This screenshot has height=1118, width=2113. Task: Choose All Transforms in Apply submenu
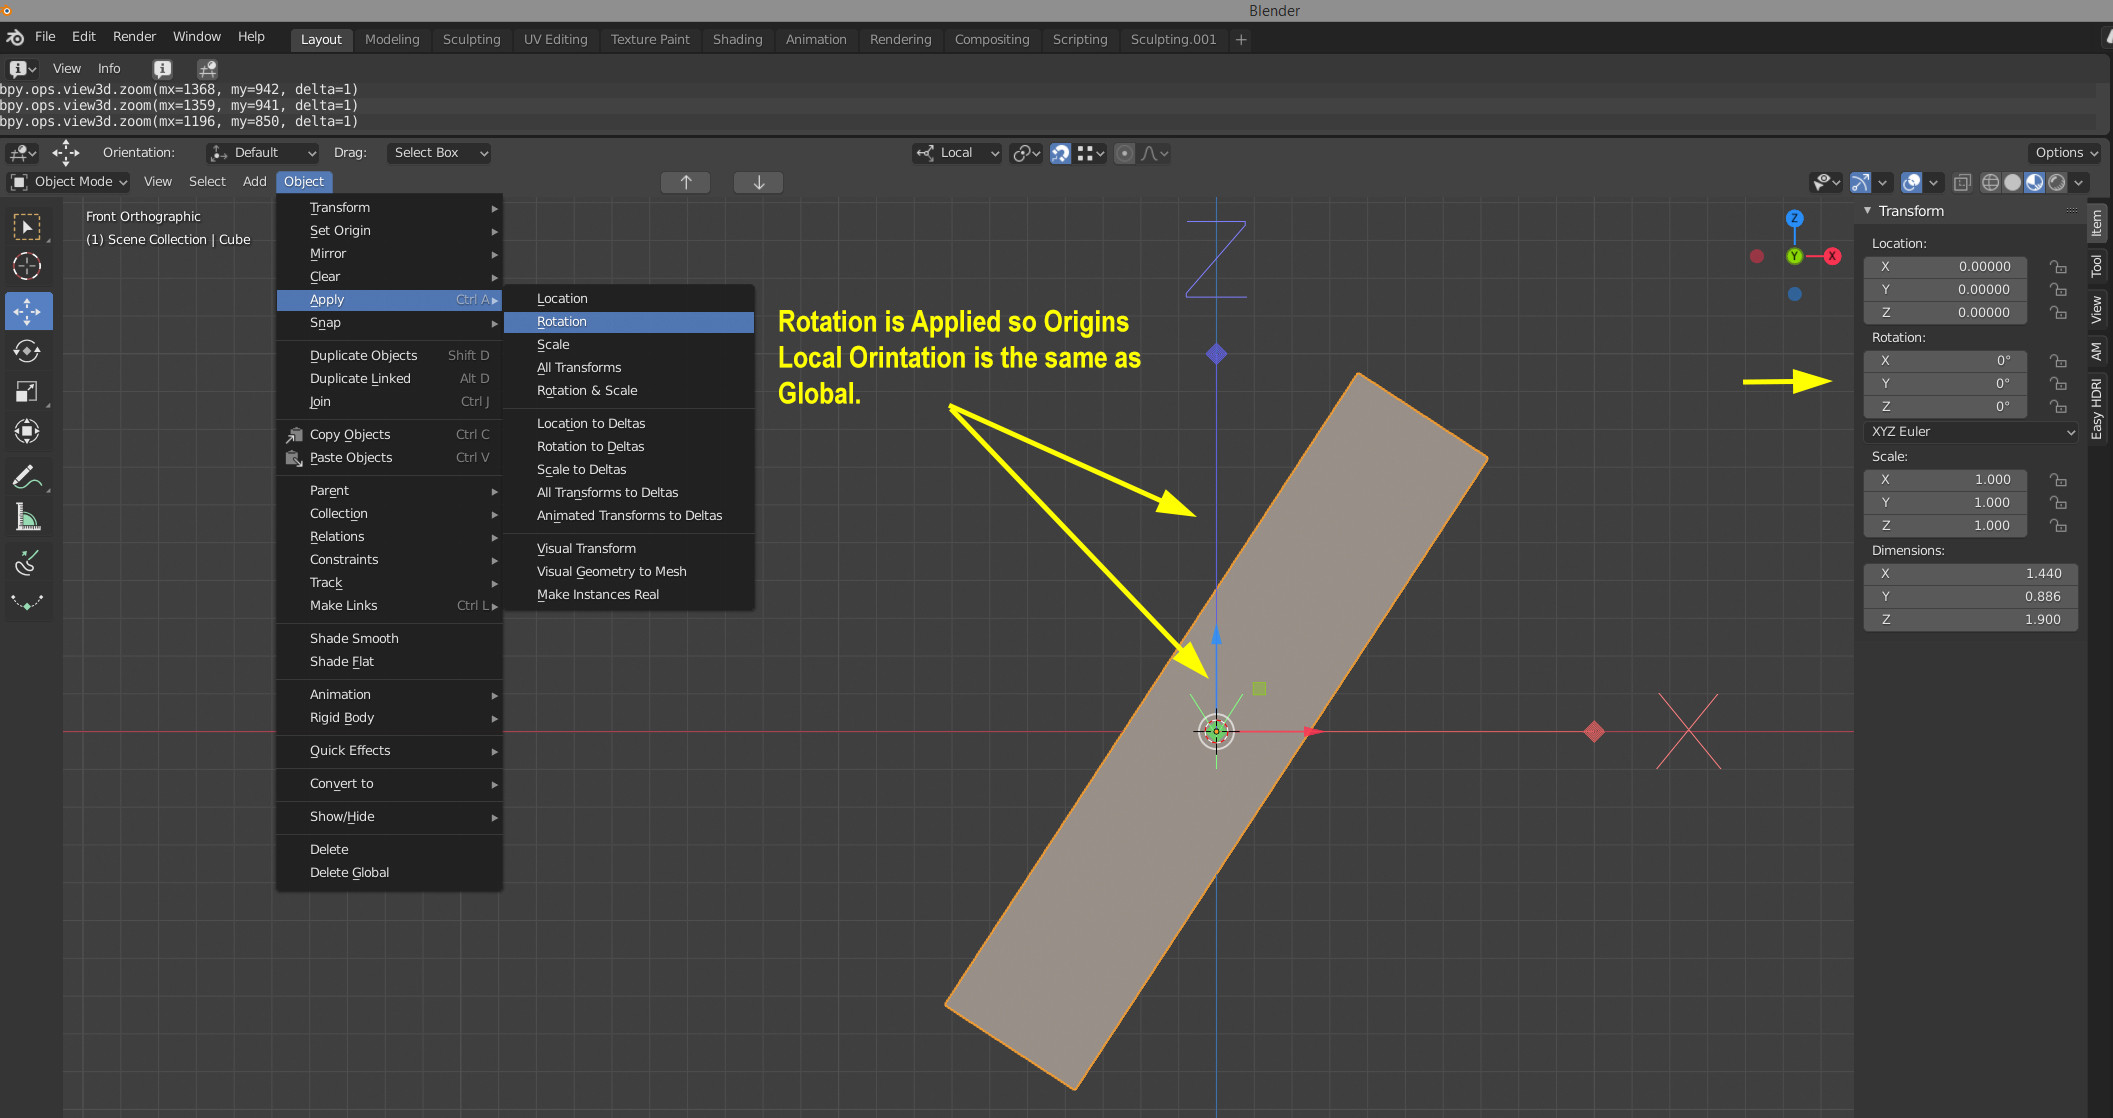pyautogui.click(x=629, y=368)
